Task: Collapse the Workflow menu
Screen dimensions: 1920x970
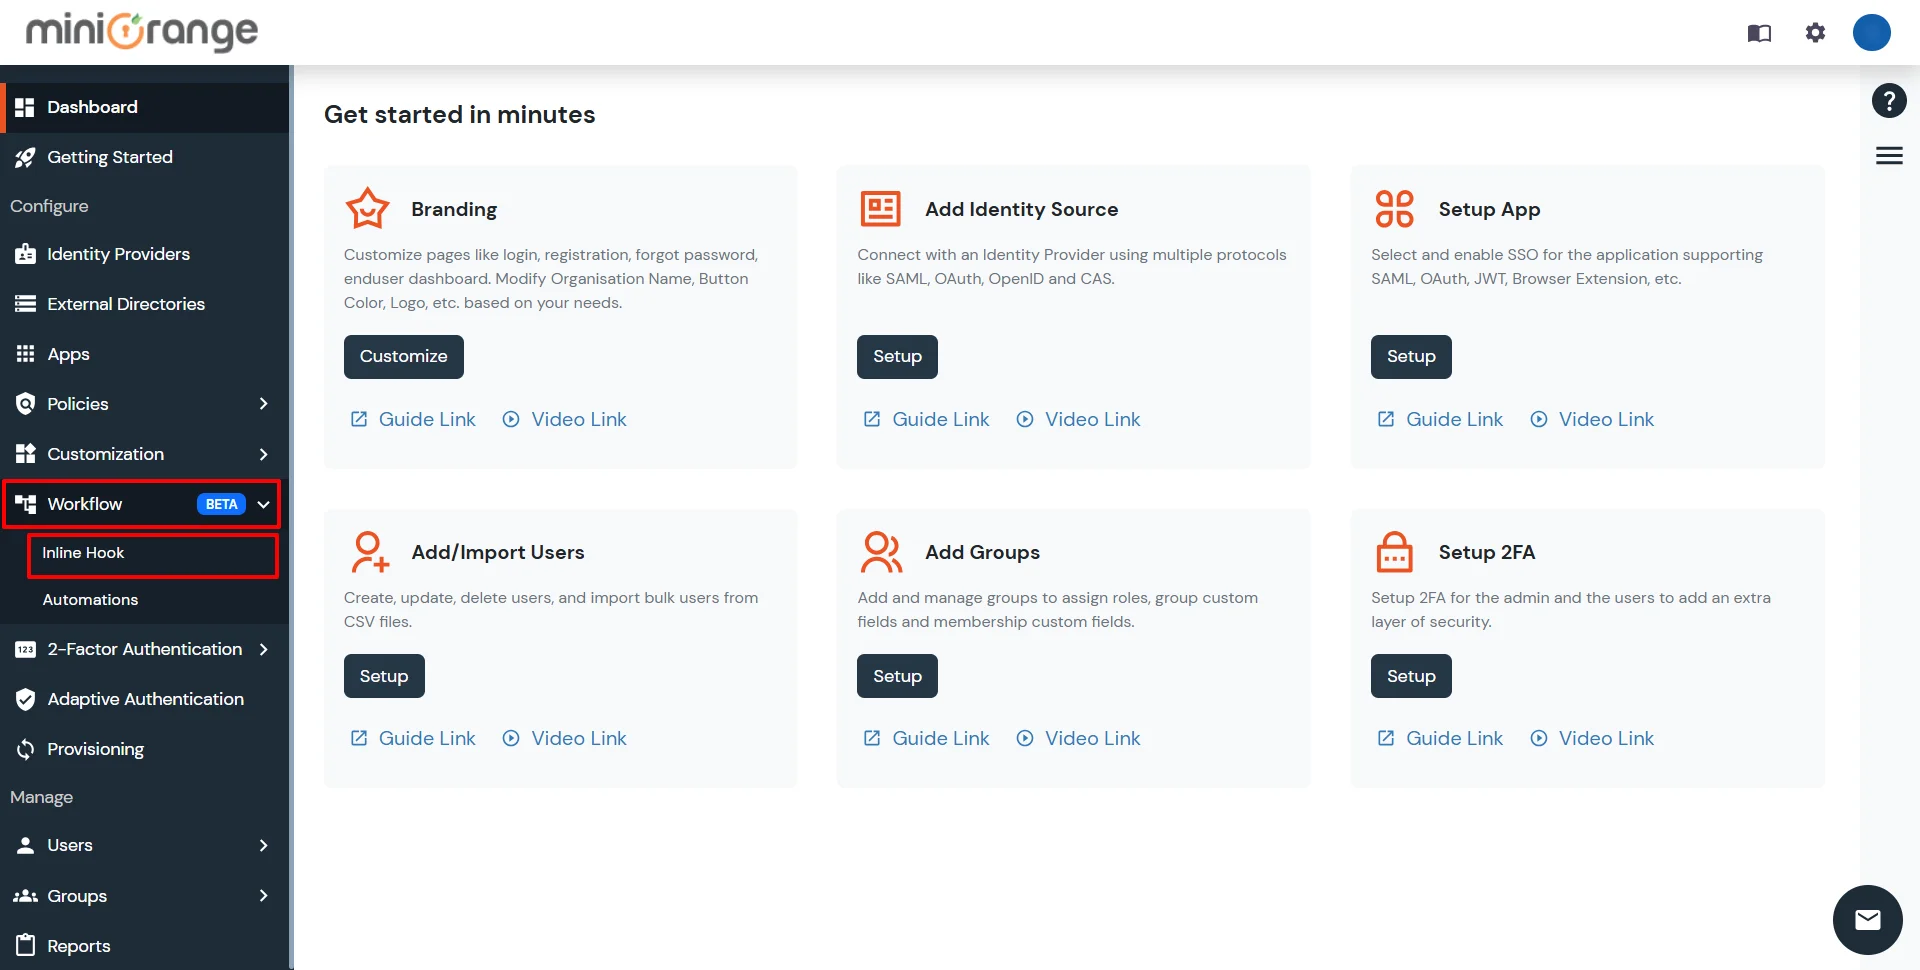Action: pyautogui.click(x=263, y=504)
